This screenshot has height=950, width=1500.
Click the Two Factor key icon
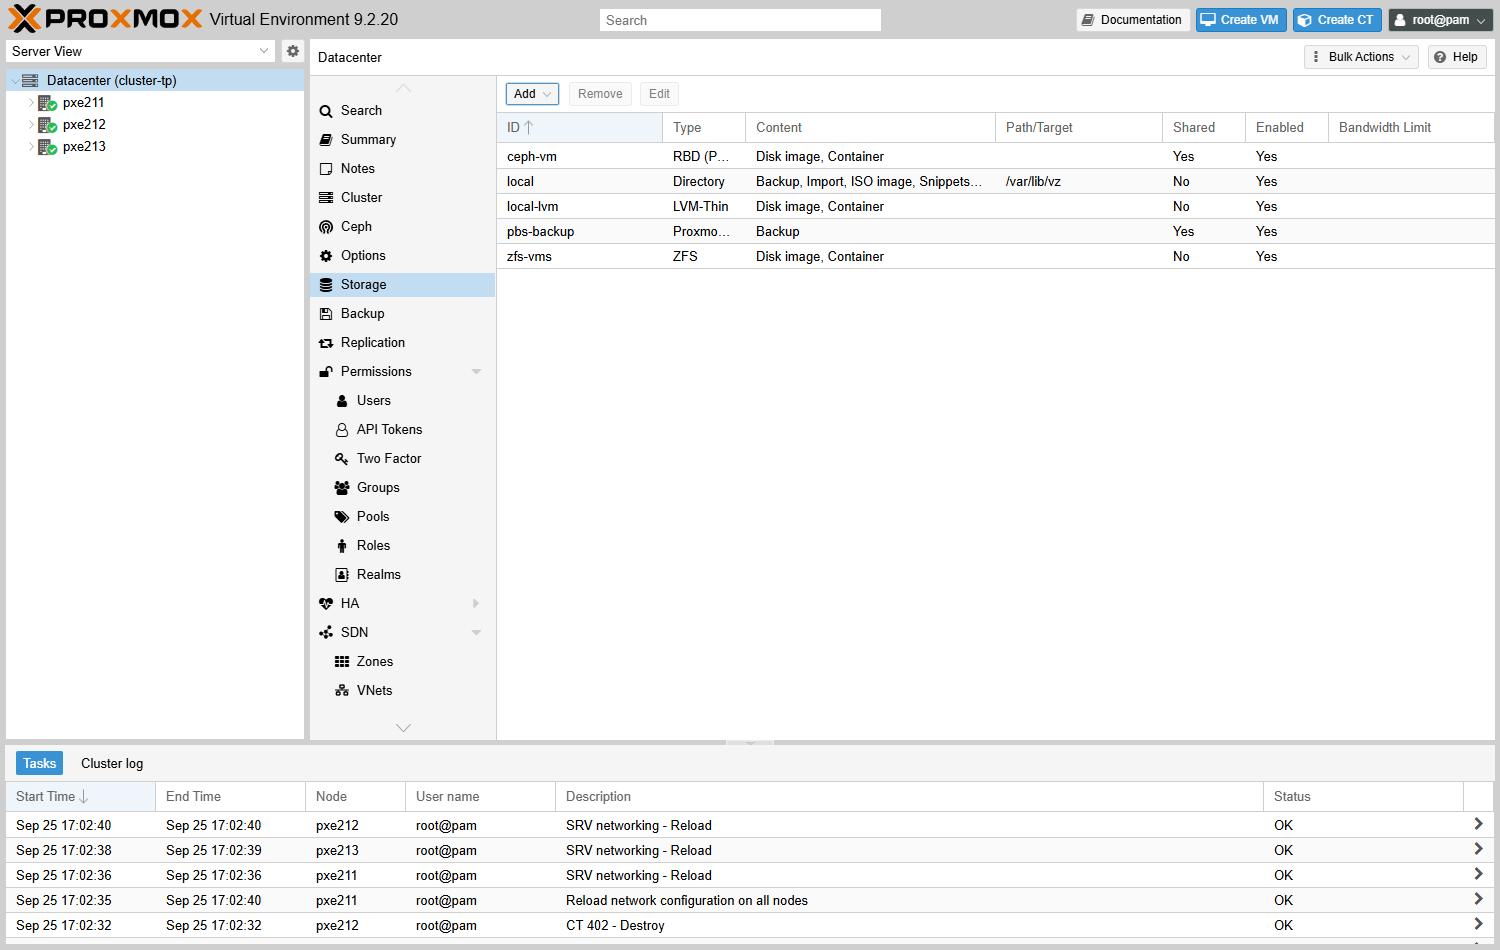click(342, 459)
